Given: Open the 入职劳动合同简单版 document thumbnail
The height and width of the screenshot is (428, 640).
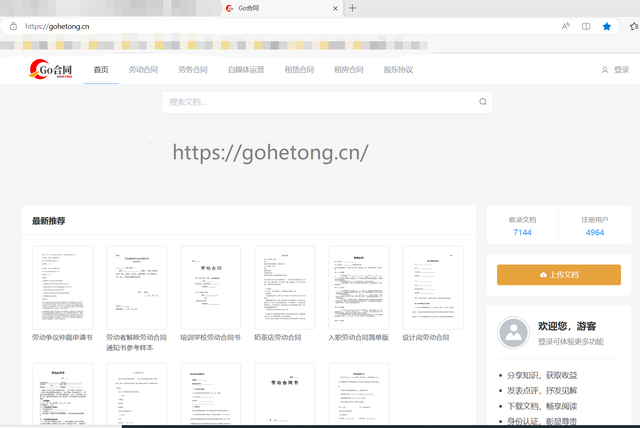Looking at the screenshot, I should tap(359, 287).
